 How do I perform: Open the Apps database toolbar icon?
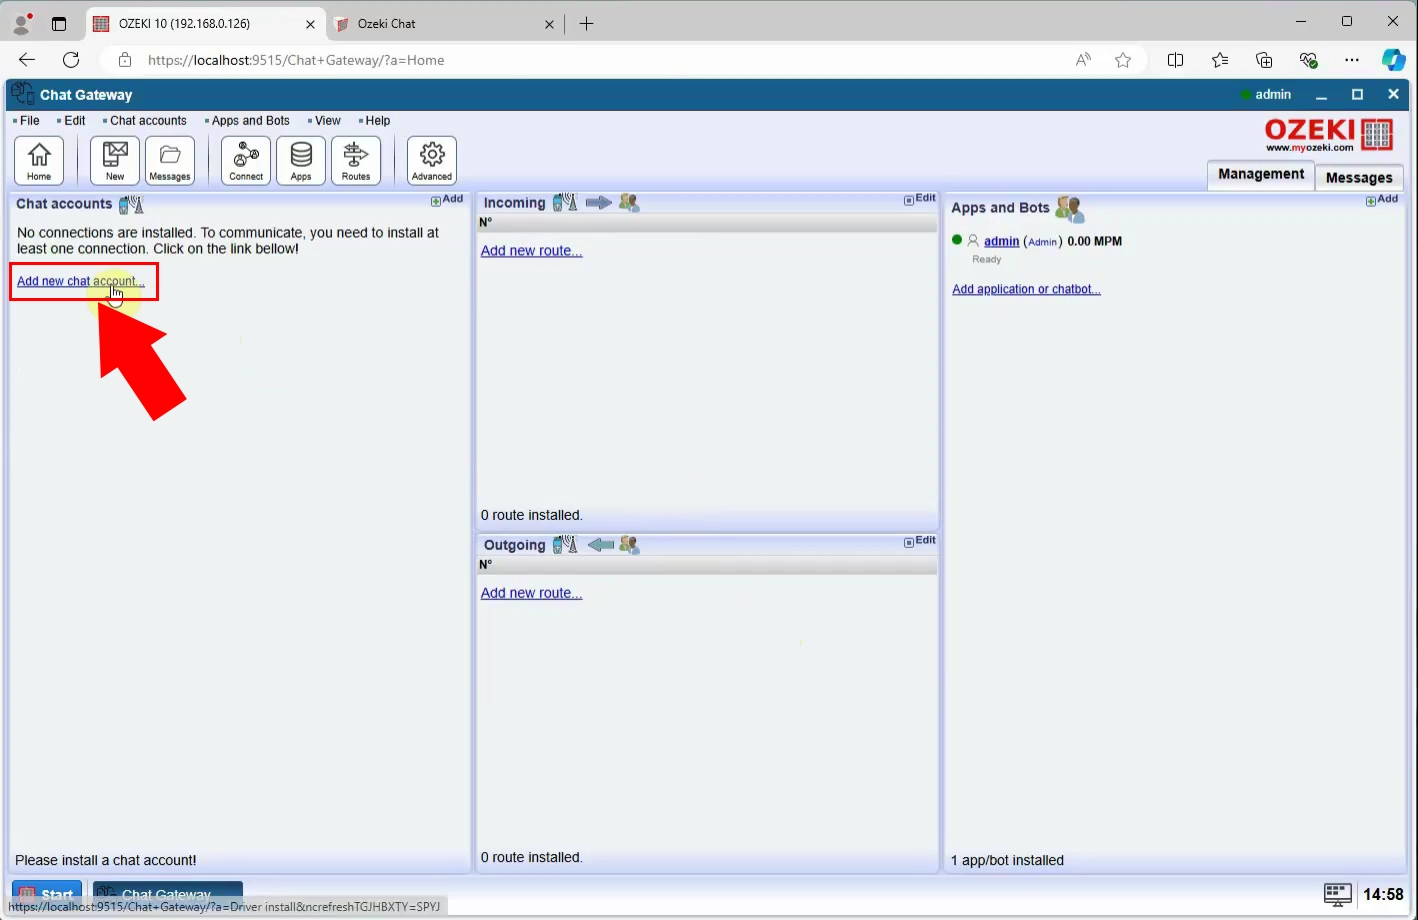(x=301, y=160)
